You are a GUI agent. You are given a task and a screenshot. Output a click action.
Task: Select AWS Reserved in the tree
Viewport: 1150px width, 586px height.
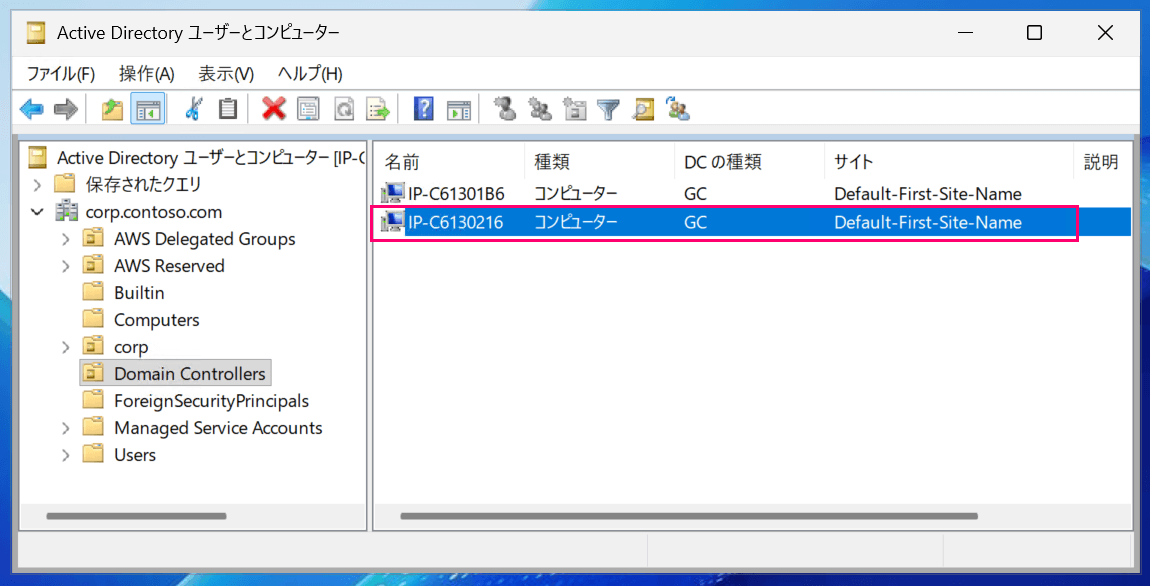[x=169, y=265]
